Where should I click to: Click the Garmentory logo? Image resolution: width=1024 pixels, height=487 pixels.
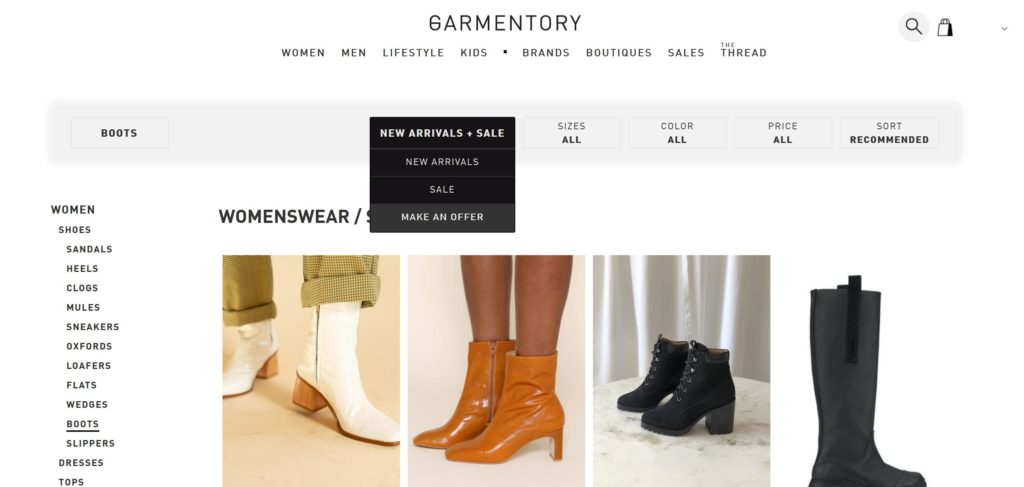tap(505, 24)
